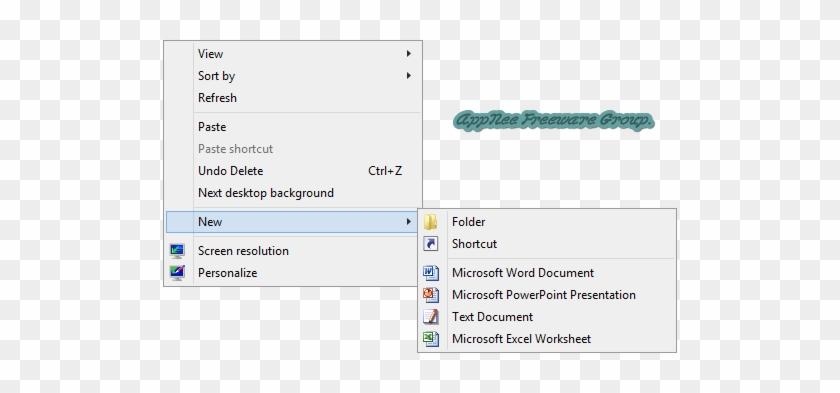
Task: Click the greyed Paste shortcut entry
Action: (293, 149)
